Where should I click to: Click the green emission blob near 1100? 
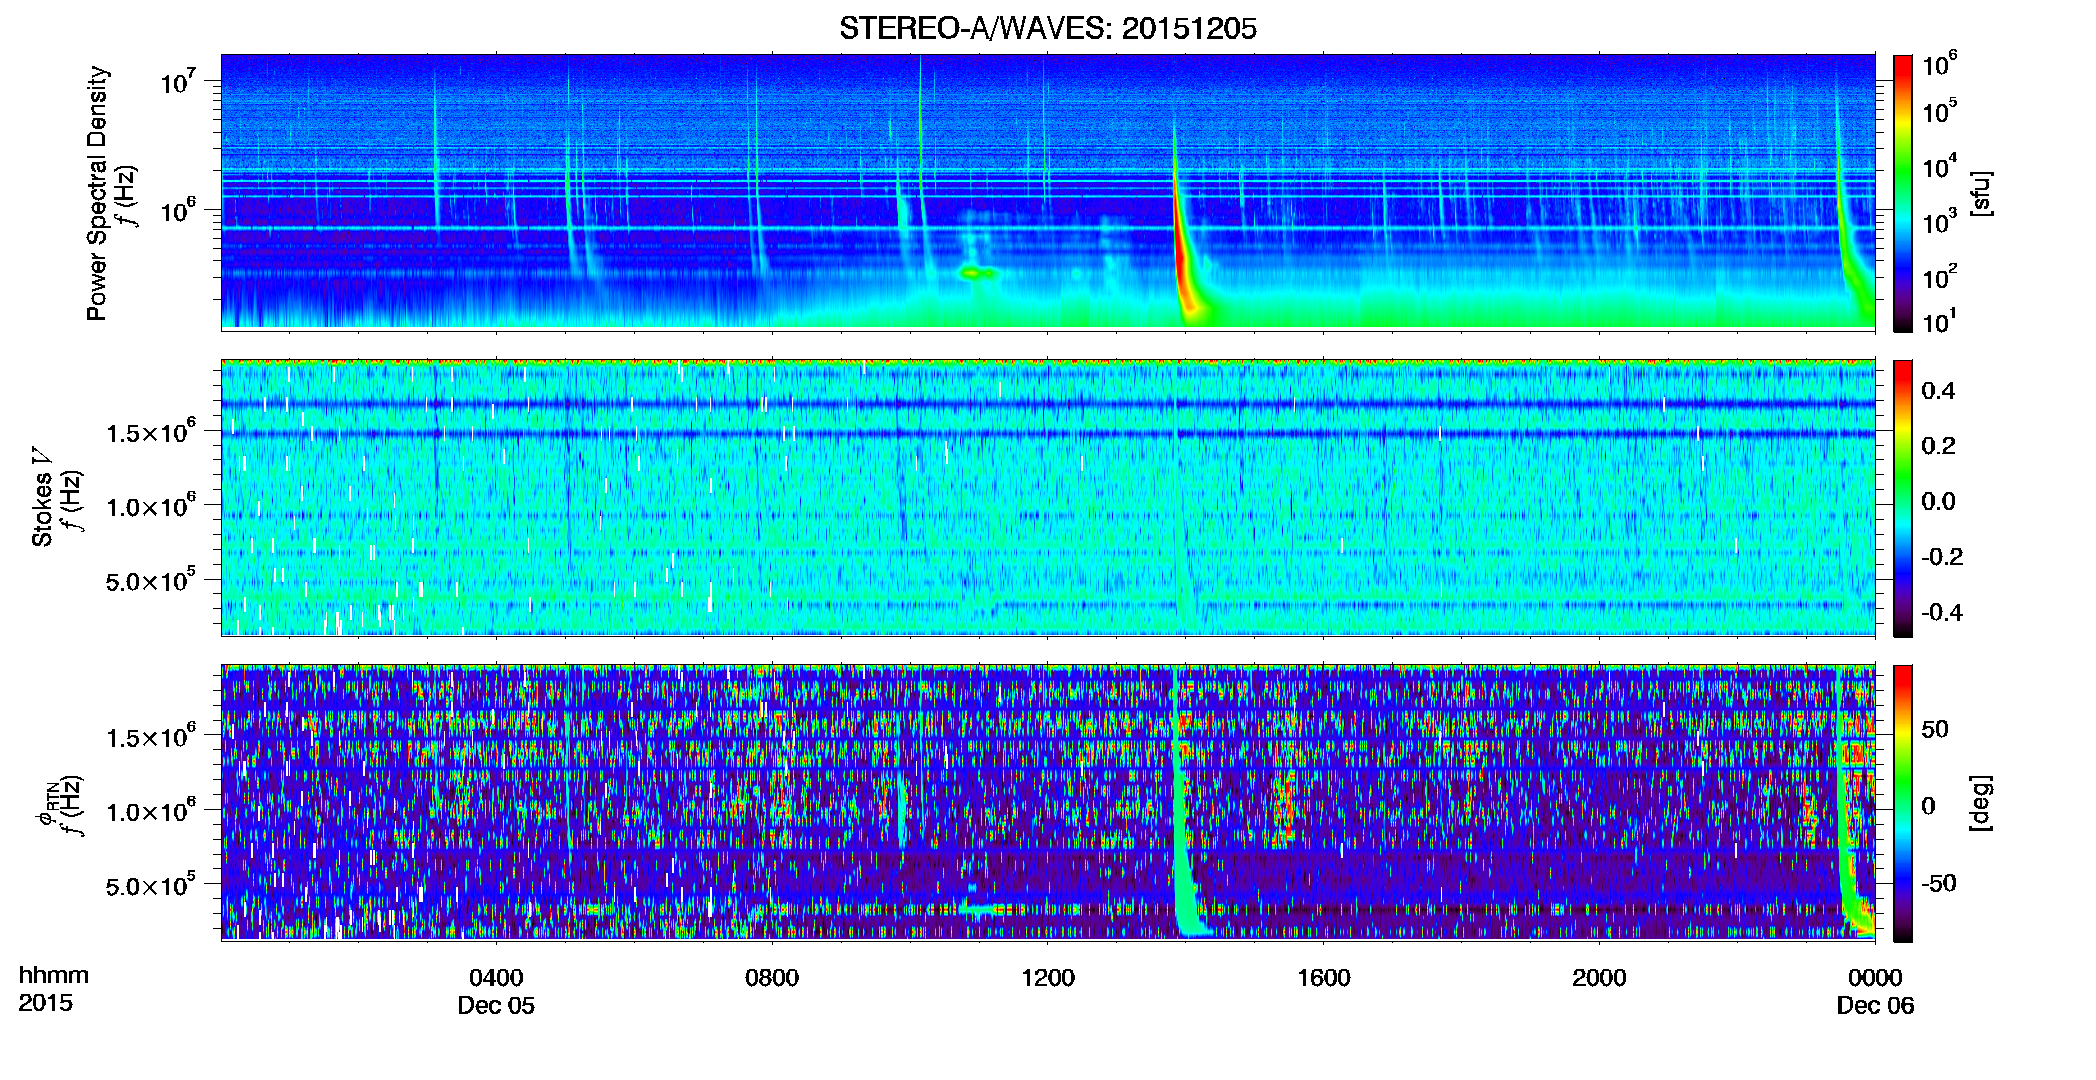(977, 272)
